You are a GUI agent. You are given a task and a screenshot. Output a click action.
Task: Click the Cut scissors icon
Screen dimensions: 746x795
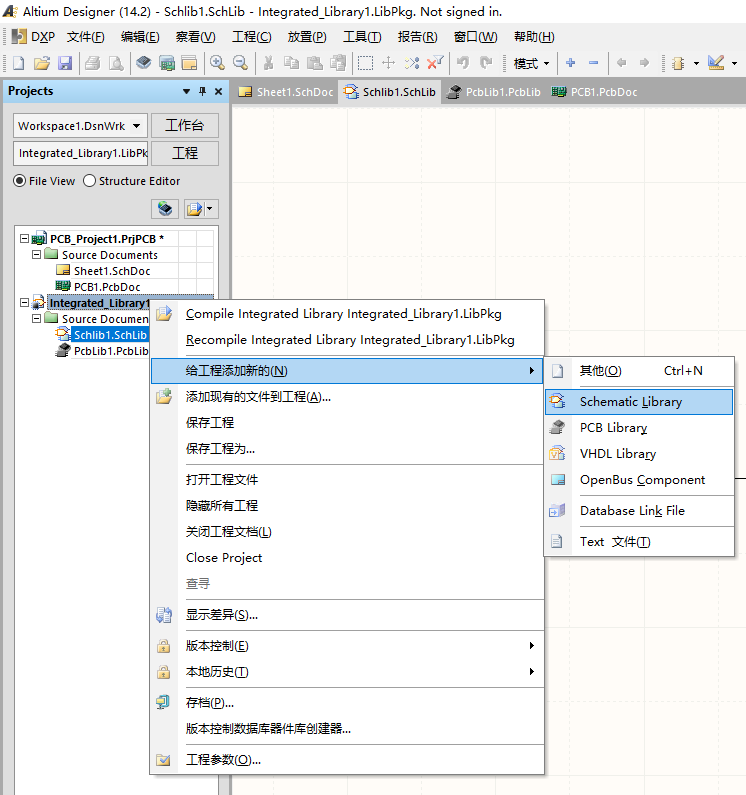point(268,63)
